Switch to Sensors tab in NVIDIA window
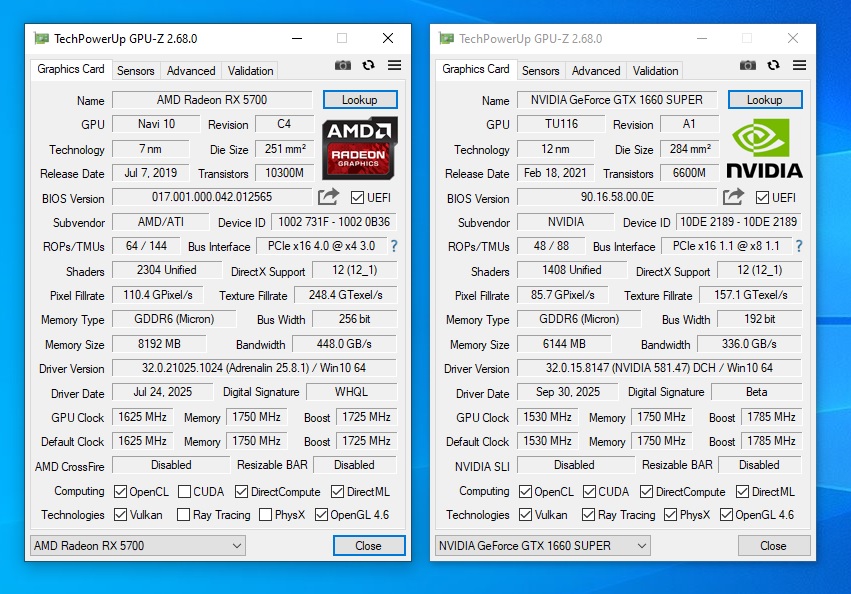851x594 pixels. [541, 71]
